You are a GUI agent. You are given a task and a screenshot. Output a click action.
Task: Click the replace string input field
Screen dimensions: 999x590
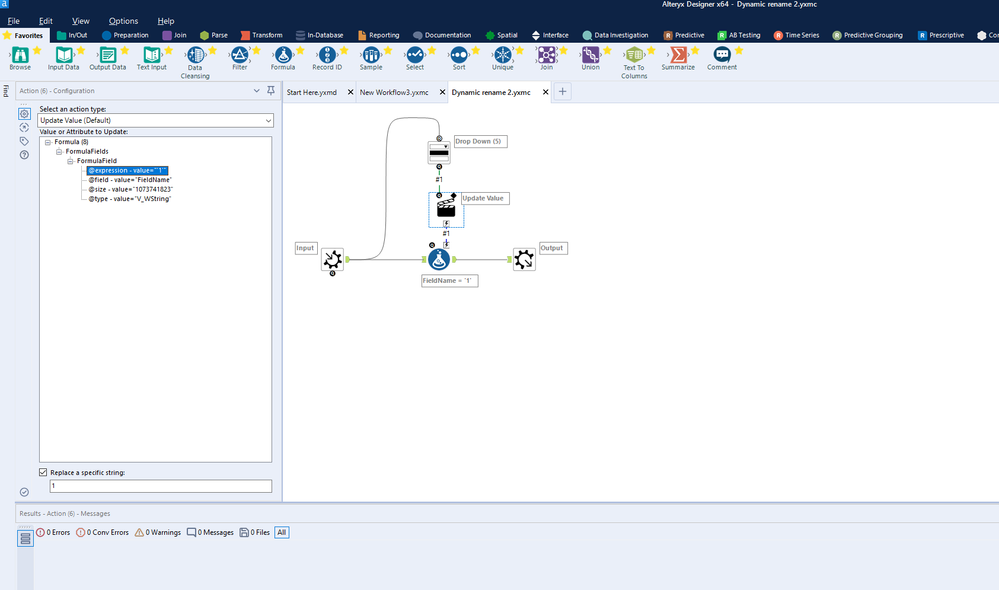pos(161,486)
